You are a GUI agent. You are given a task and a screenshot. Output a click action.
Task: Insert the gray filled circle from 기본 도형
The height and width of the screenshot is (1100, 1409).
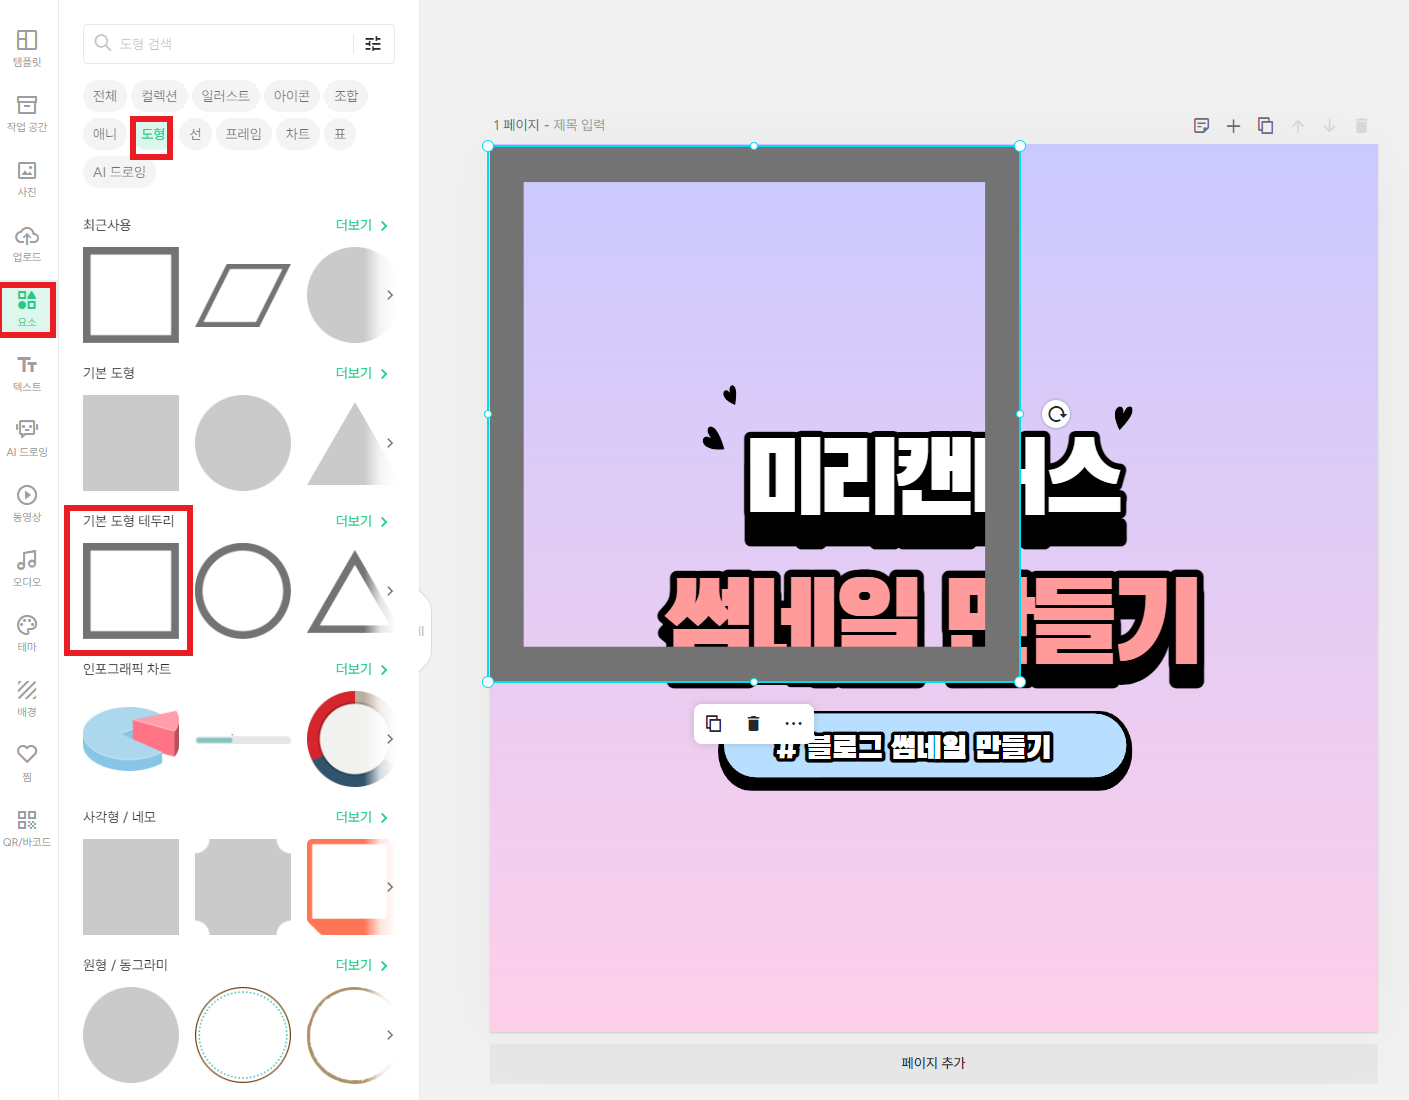tap(243, 443)
